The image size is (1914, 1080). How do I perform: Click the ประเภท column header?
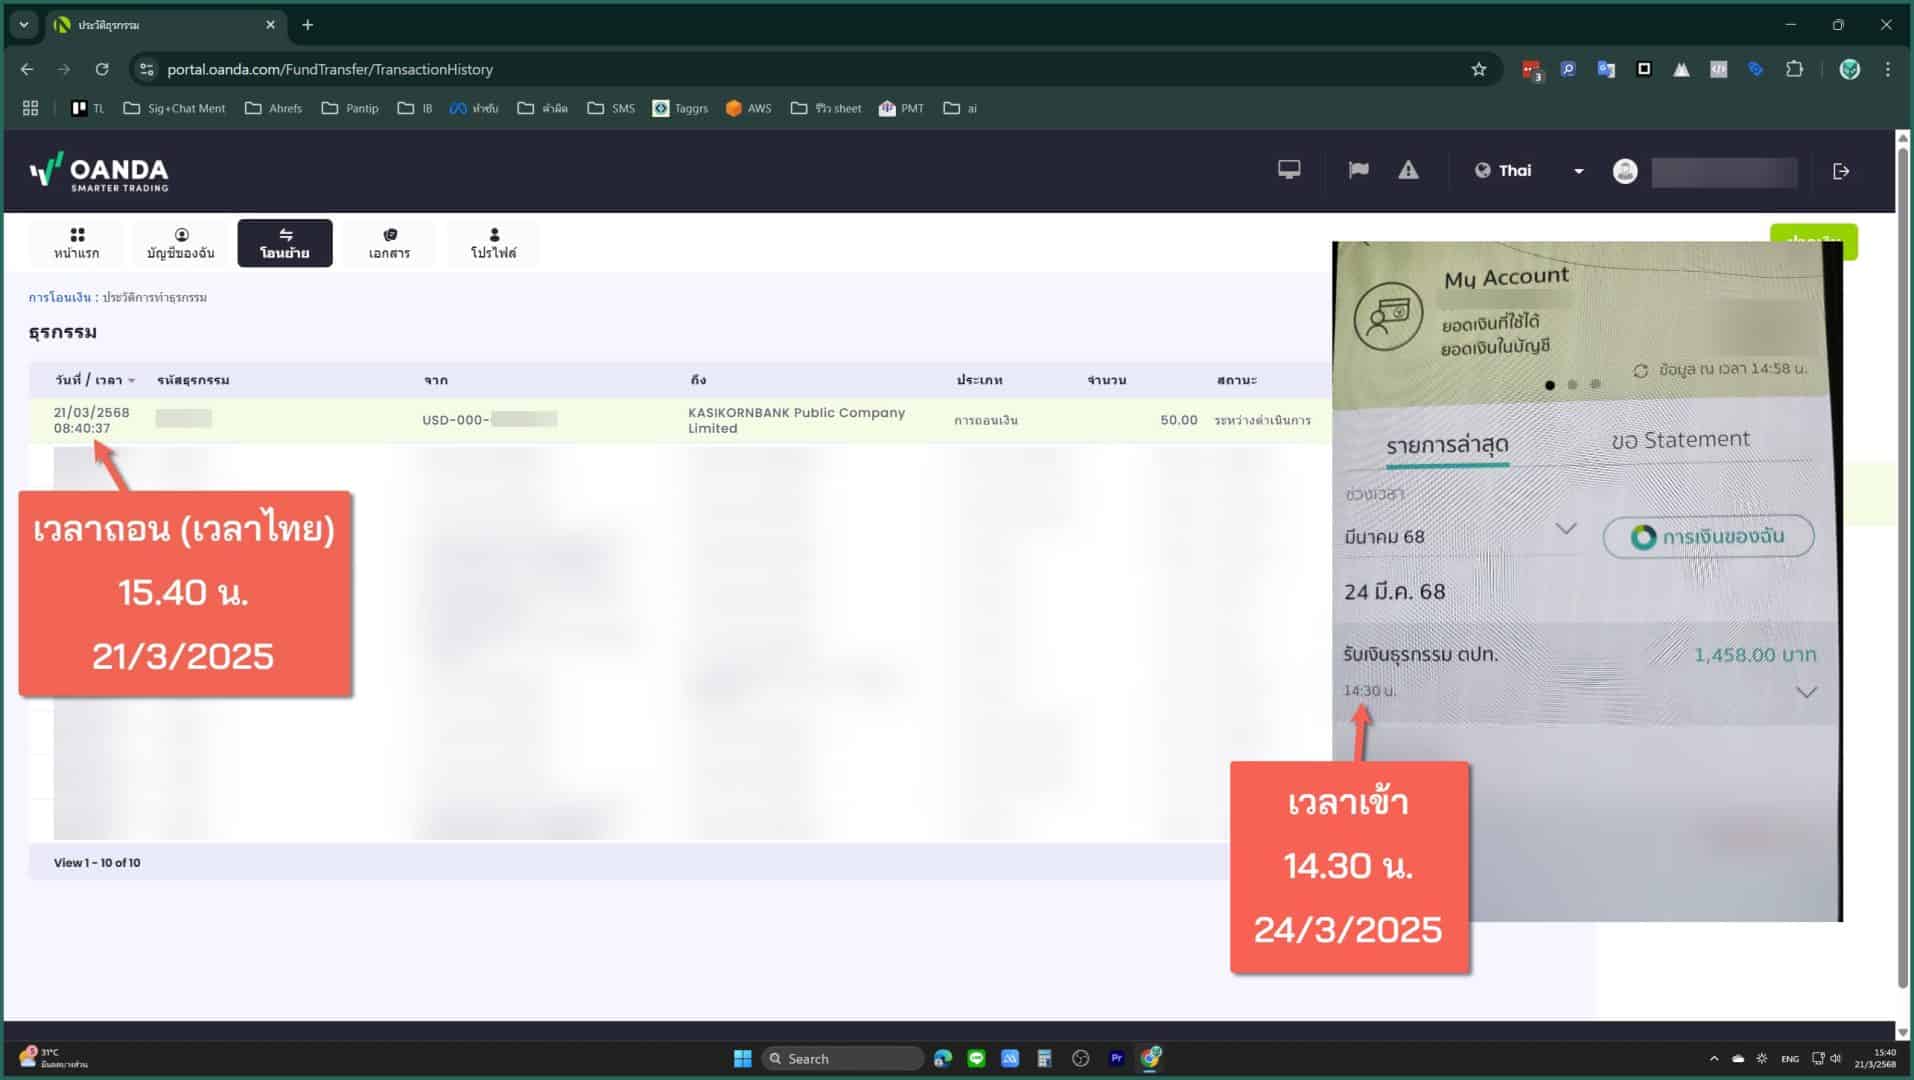click(979, 380)
